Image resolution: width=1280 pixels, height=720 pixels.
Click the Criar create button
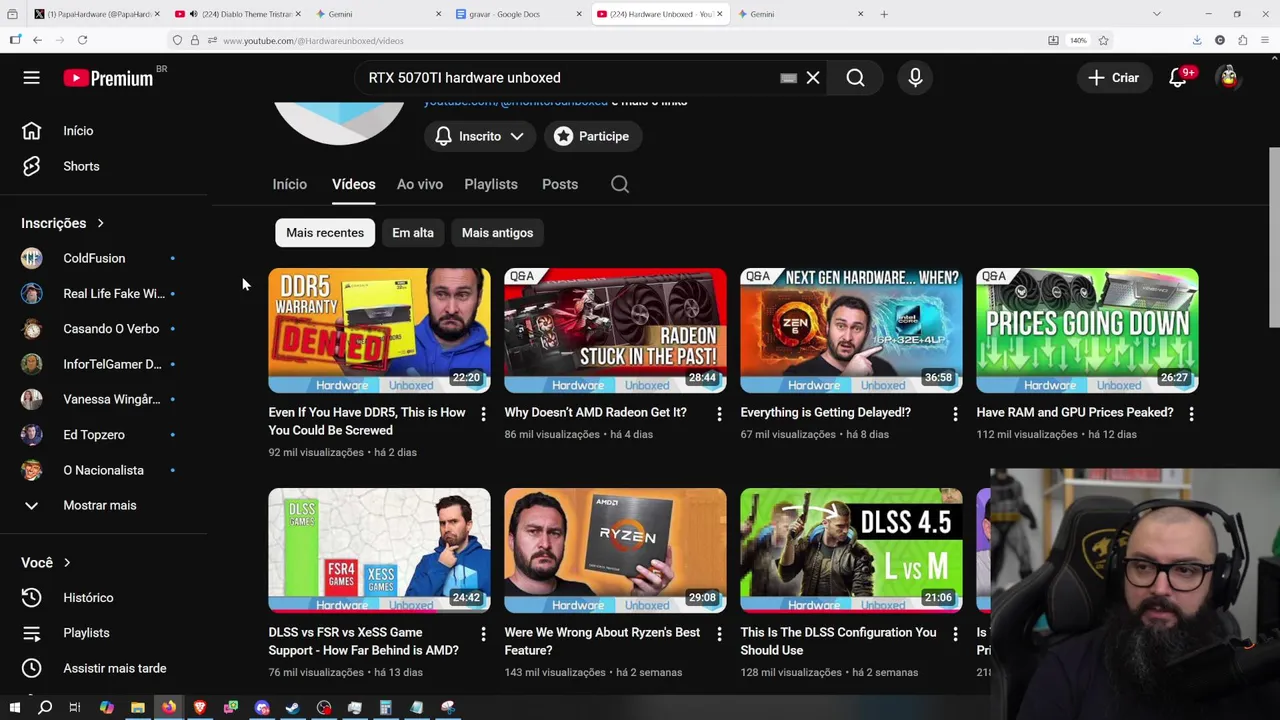1114,78
